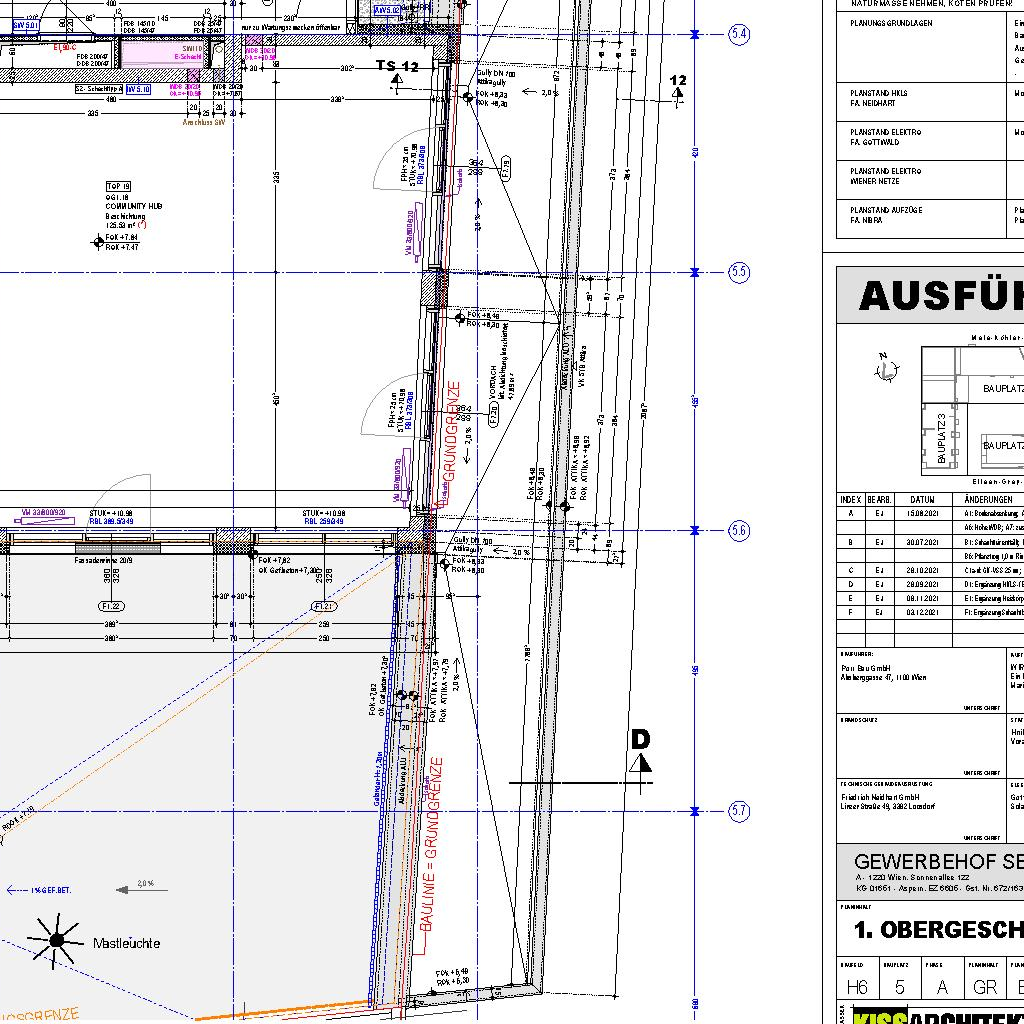Image resolution: width=1024 pixels, height=1024 pixels.
Task: Select grid axis bubble 5.5
Action: (x=739, y=272)
